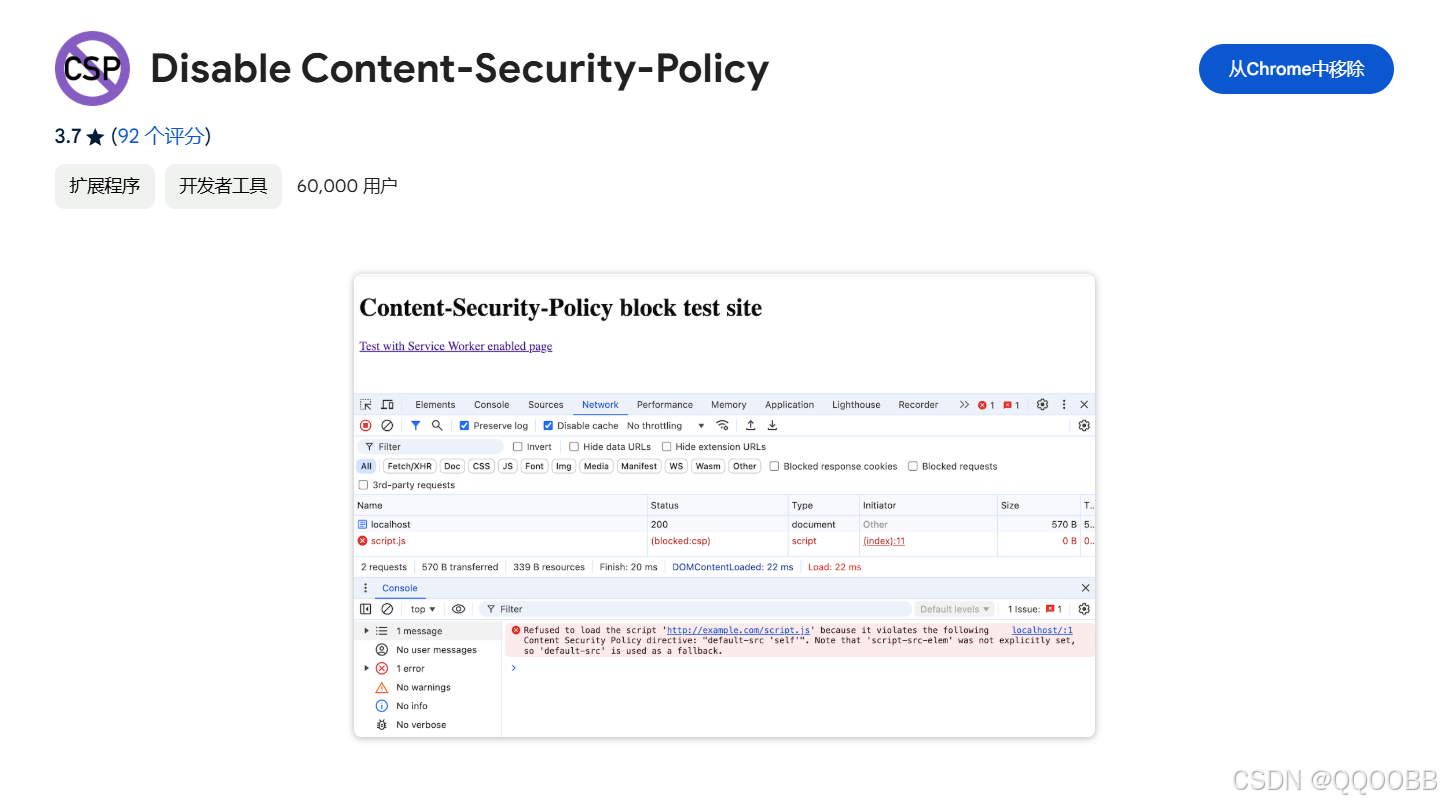Clear the console icon
1441x806 pixels.
(x=387, y=609)
